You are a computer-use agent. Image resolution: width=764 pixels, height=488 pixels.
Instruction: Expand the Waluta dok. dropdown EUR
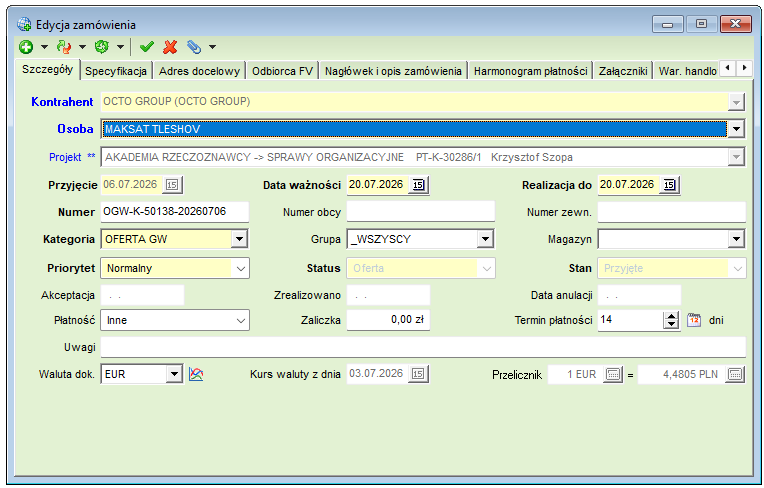click(x=174, y=375)
